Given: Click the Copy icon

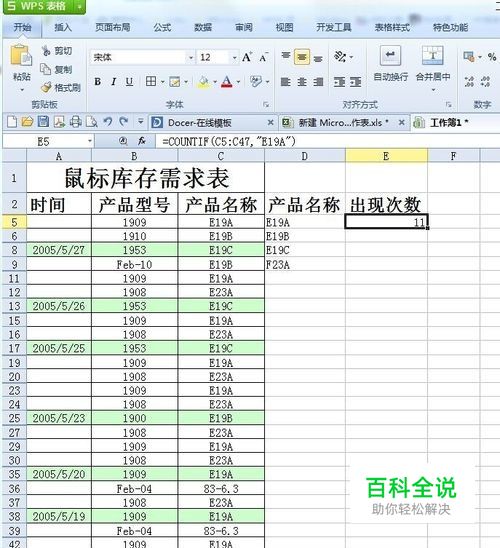Looking at the screenshot, I should click(46, 69).
